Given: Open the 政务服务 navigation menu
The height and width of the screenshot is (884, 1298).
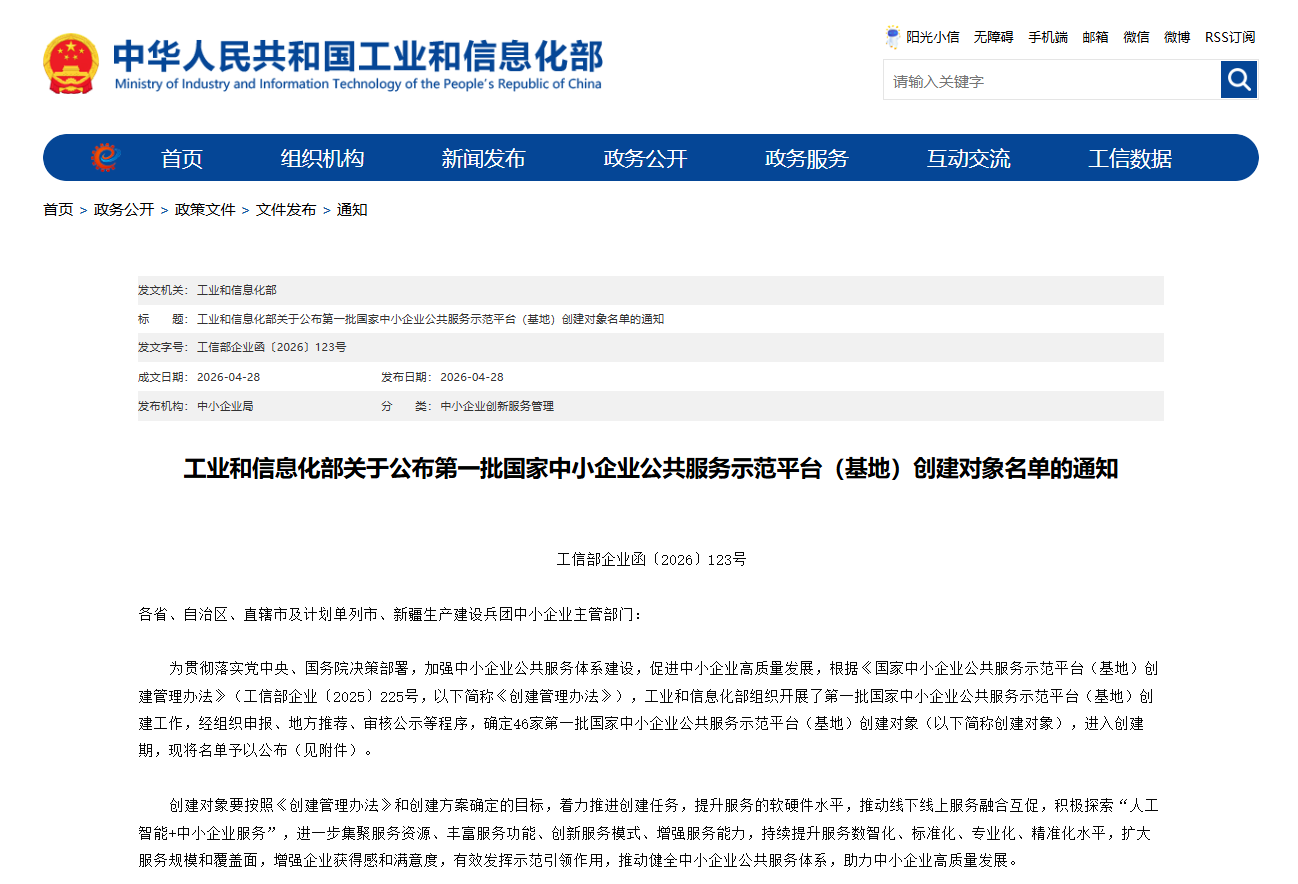Looking at the screenshot, I should 807,158.
